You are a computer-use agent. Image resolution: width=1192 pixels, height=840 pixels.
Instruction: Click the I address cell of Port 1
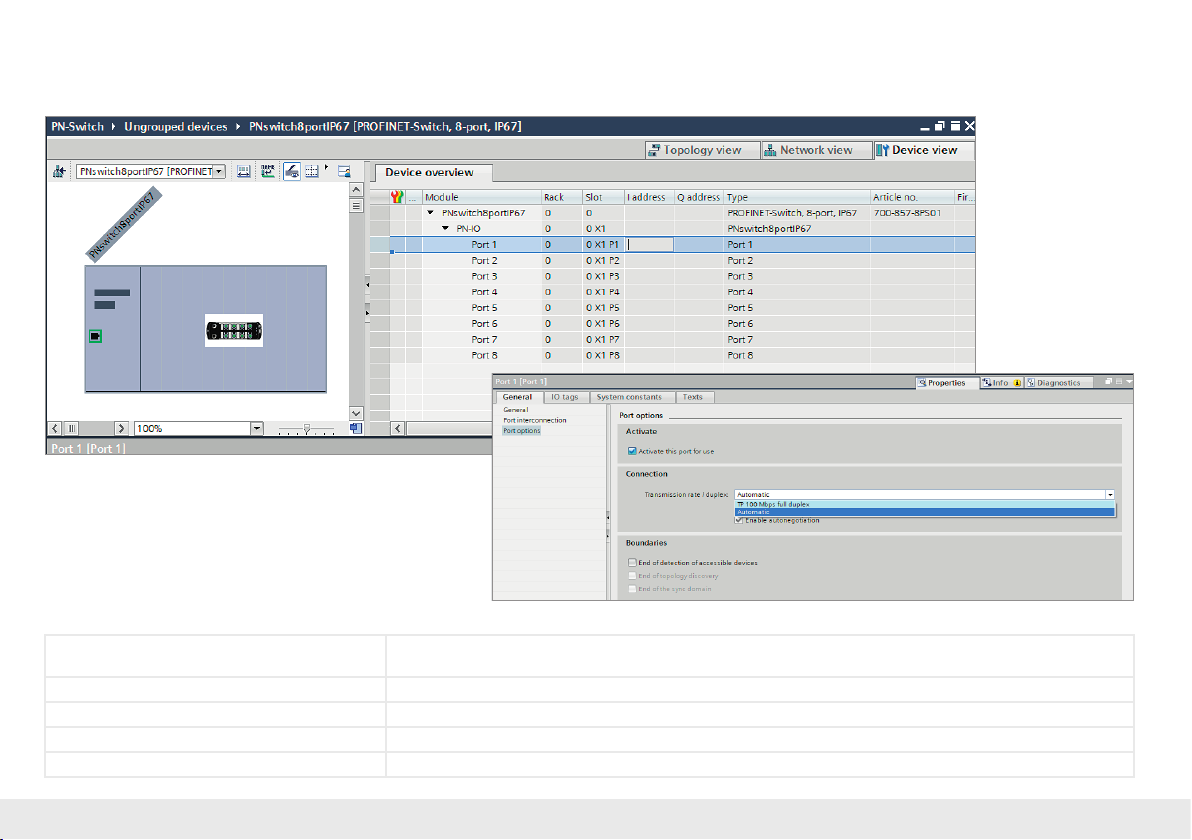click(649, 245)
